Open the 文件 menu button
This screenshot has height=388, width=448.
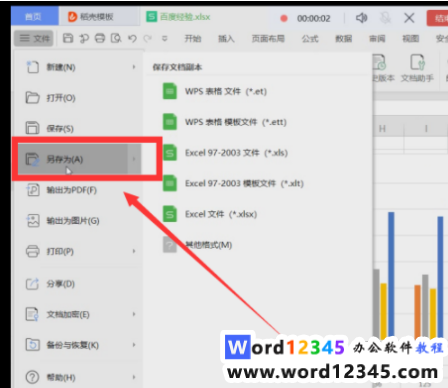34,38
